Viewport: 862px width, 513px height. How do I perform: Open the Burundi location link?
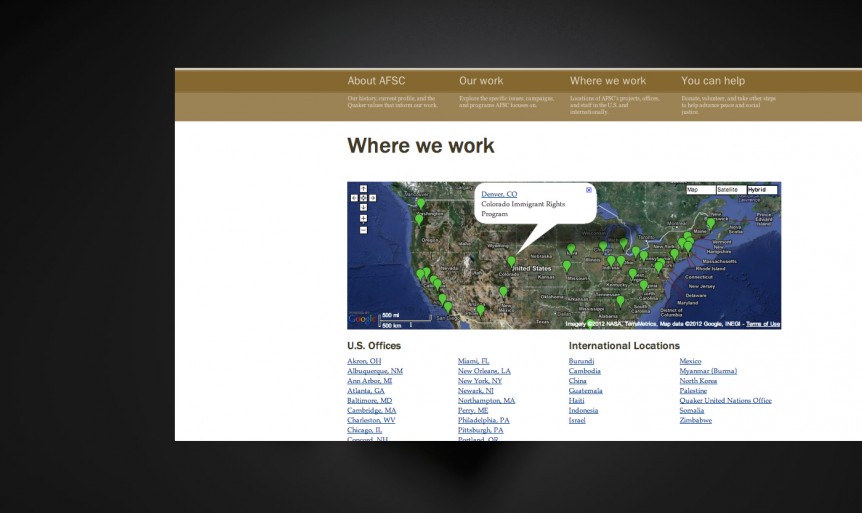coord(581,361)
